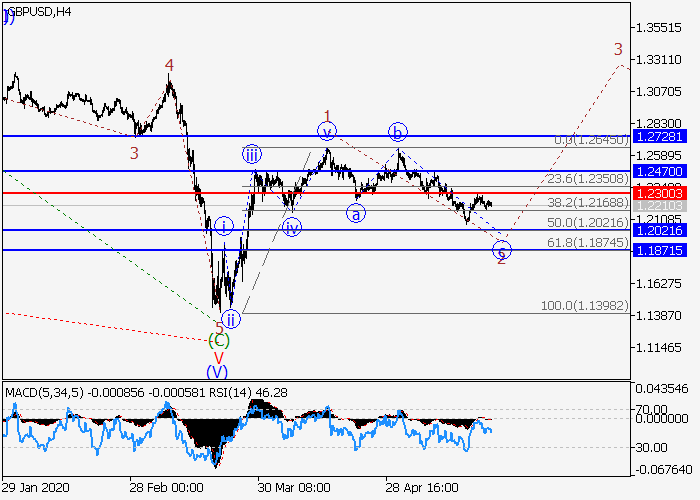The image size is (700, 500).
Task: Select the circled wave v marker
Action: pos(326,130)
